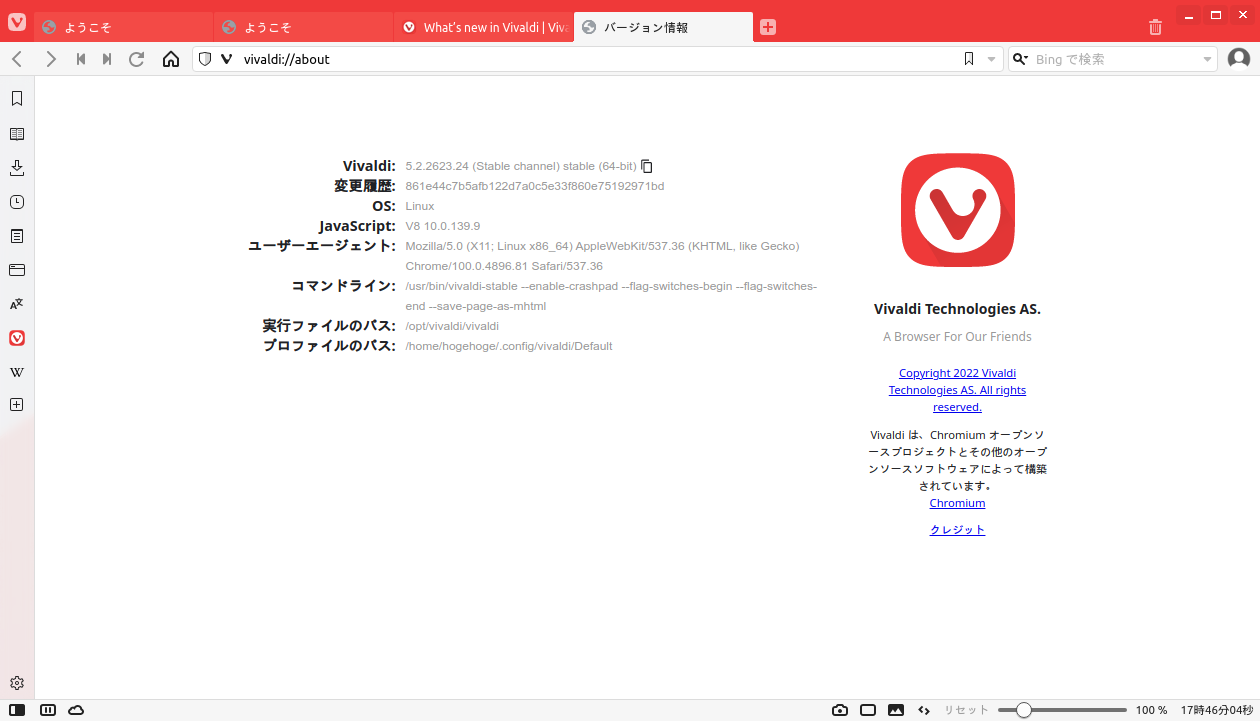Toggle the side panel visibility
The width and height of the screenshot is (1260, 721).
point(17,710)
